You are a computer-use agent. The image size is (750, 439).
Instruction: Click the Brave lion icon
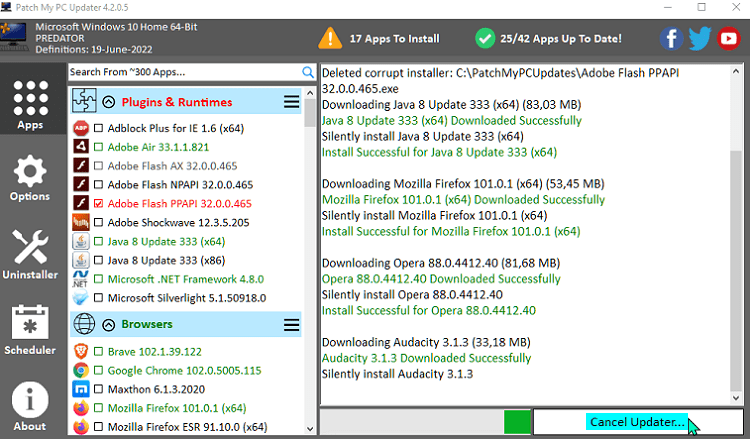[81, 351]
